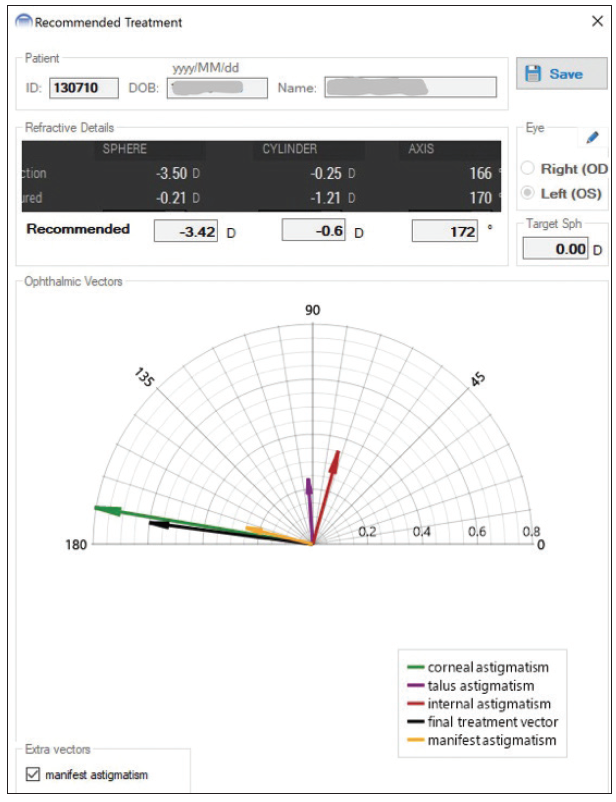Select the Right (OD) eye radio button
This screenshot has width=616, height=802.
coord(527,169)
